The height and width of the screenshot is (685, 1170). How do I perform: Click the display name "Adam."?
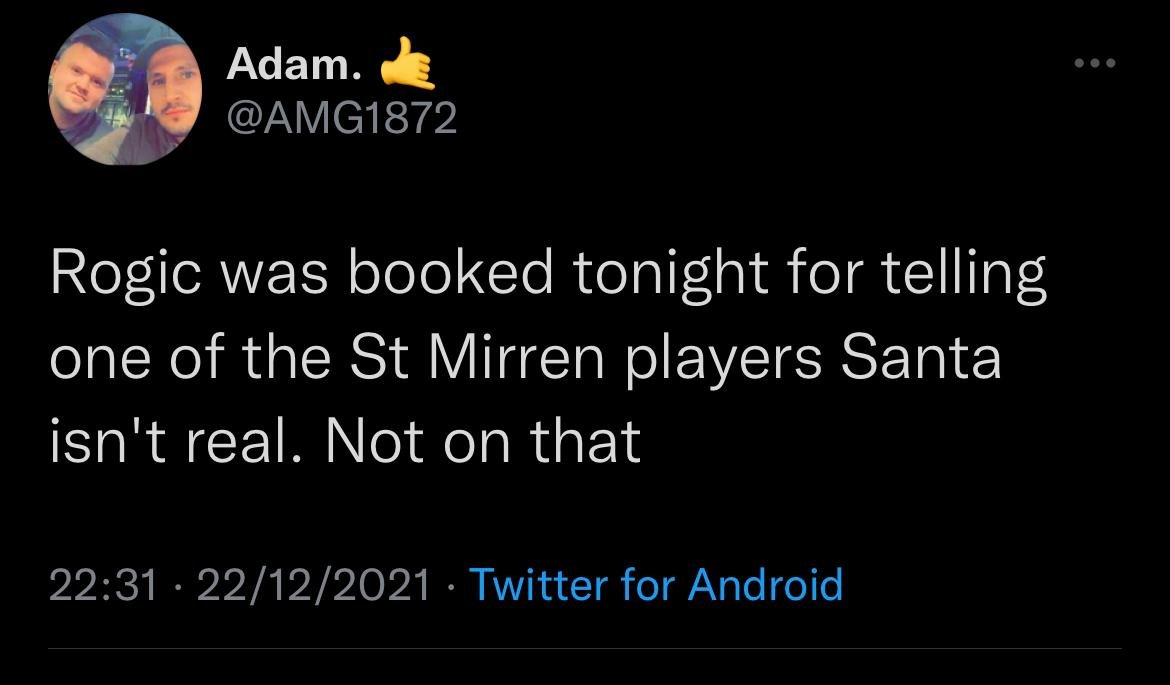(291, 65)
